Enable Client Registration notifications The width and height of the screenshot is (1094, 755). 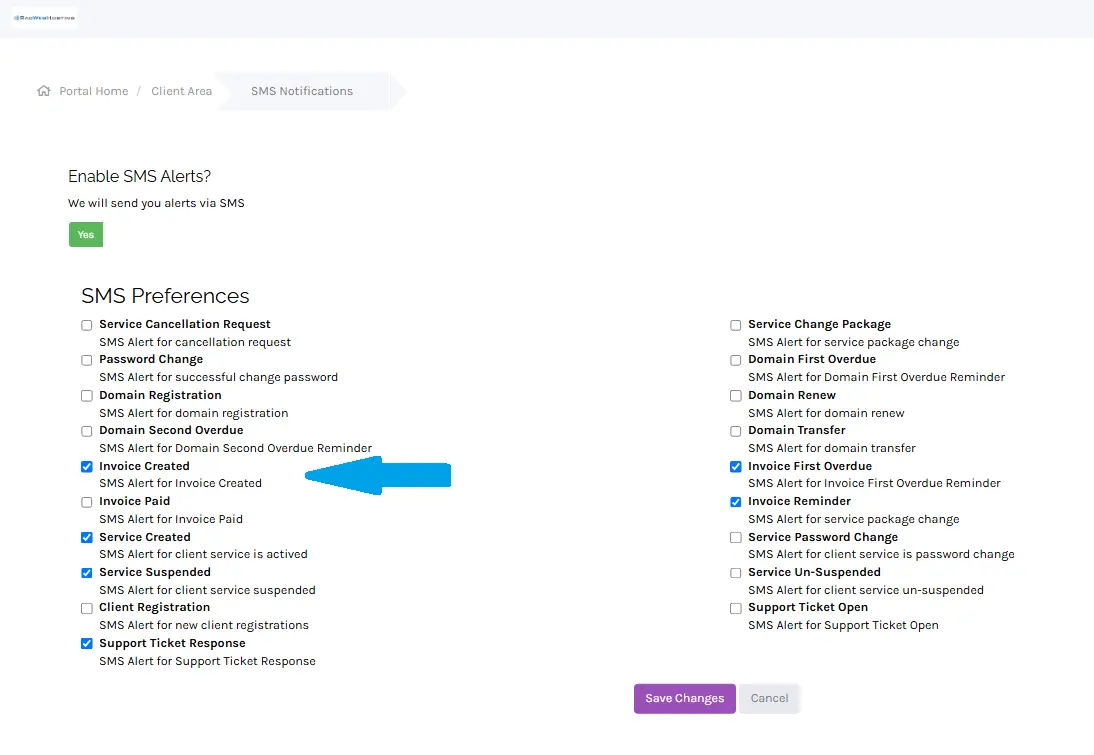tap(86, 608)
